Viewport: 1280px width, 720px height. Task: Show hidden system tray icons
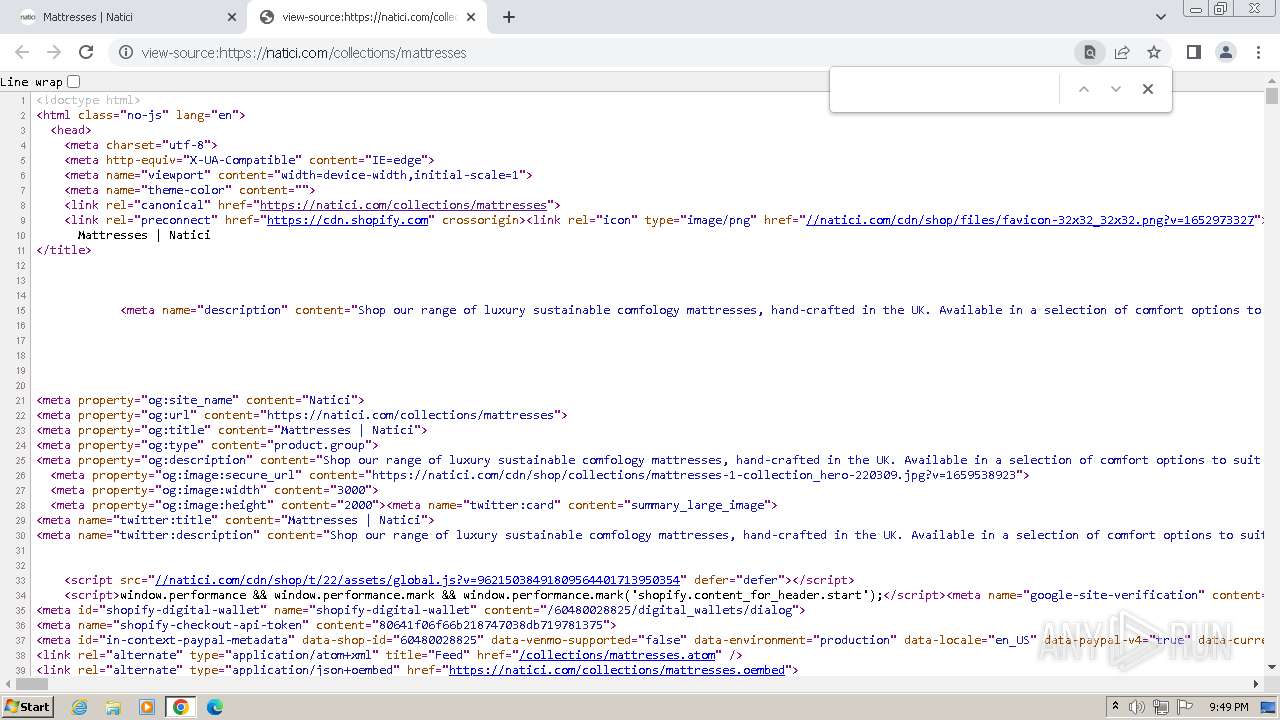pyautogui.click(x=1115, y=707)
